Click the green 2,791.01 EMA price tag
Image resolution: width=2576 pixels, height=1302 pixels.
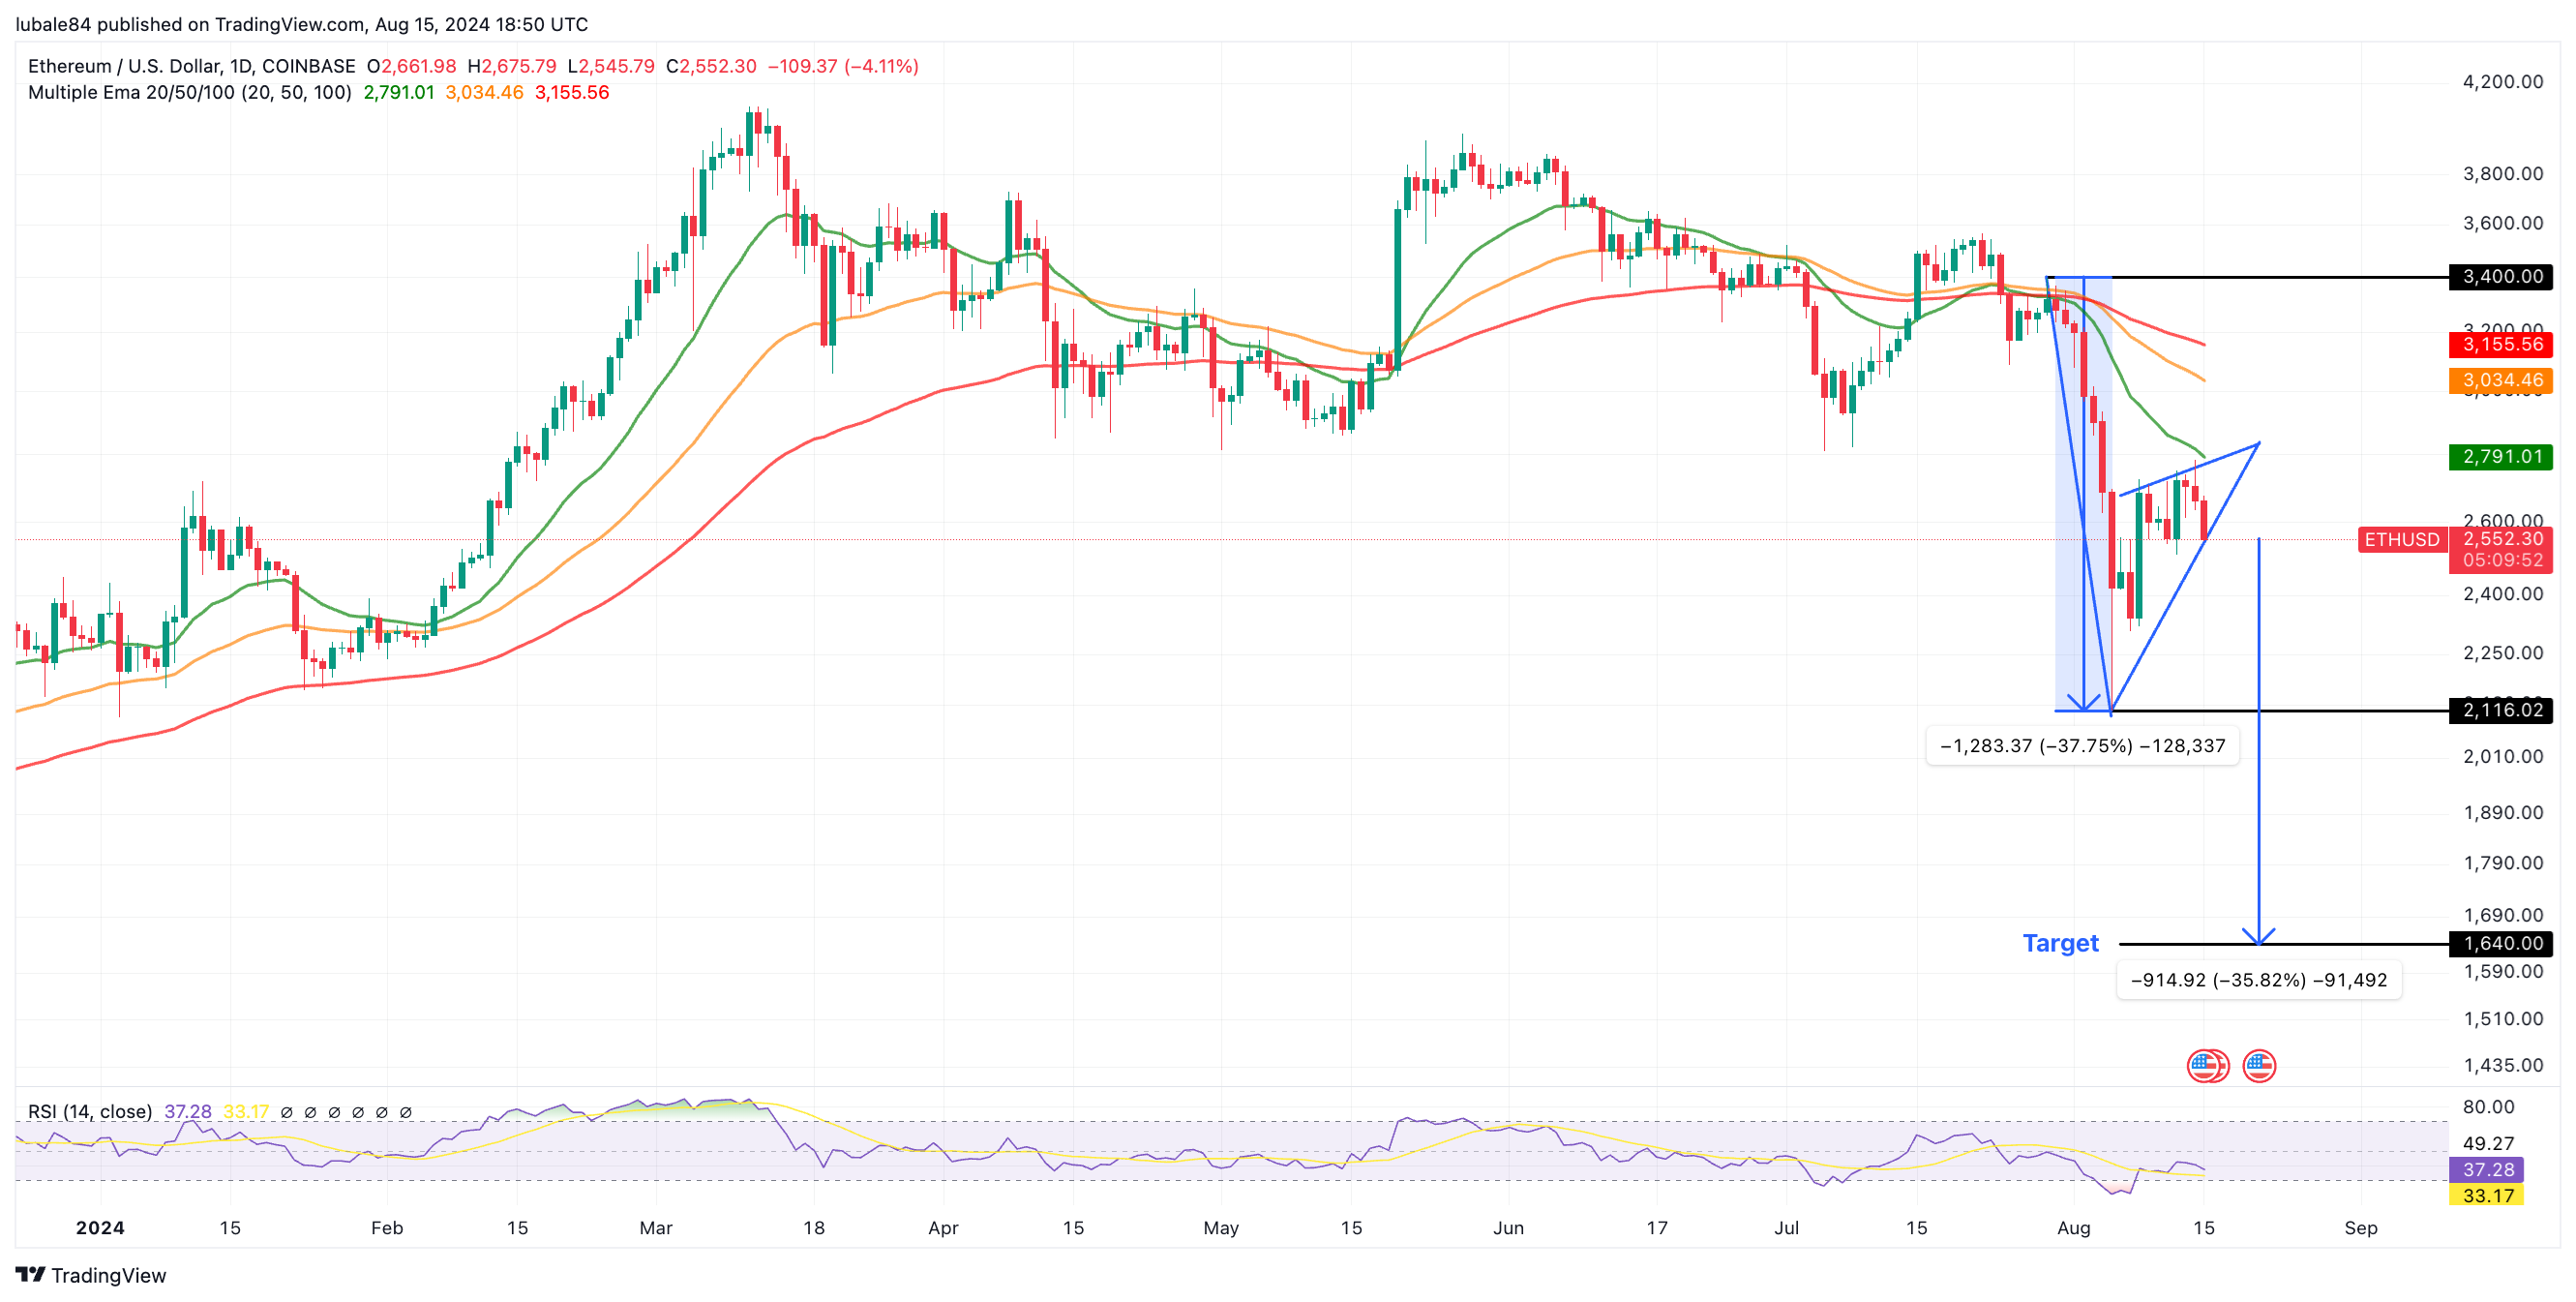pos(2501,457)
